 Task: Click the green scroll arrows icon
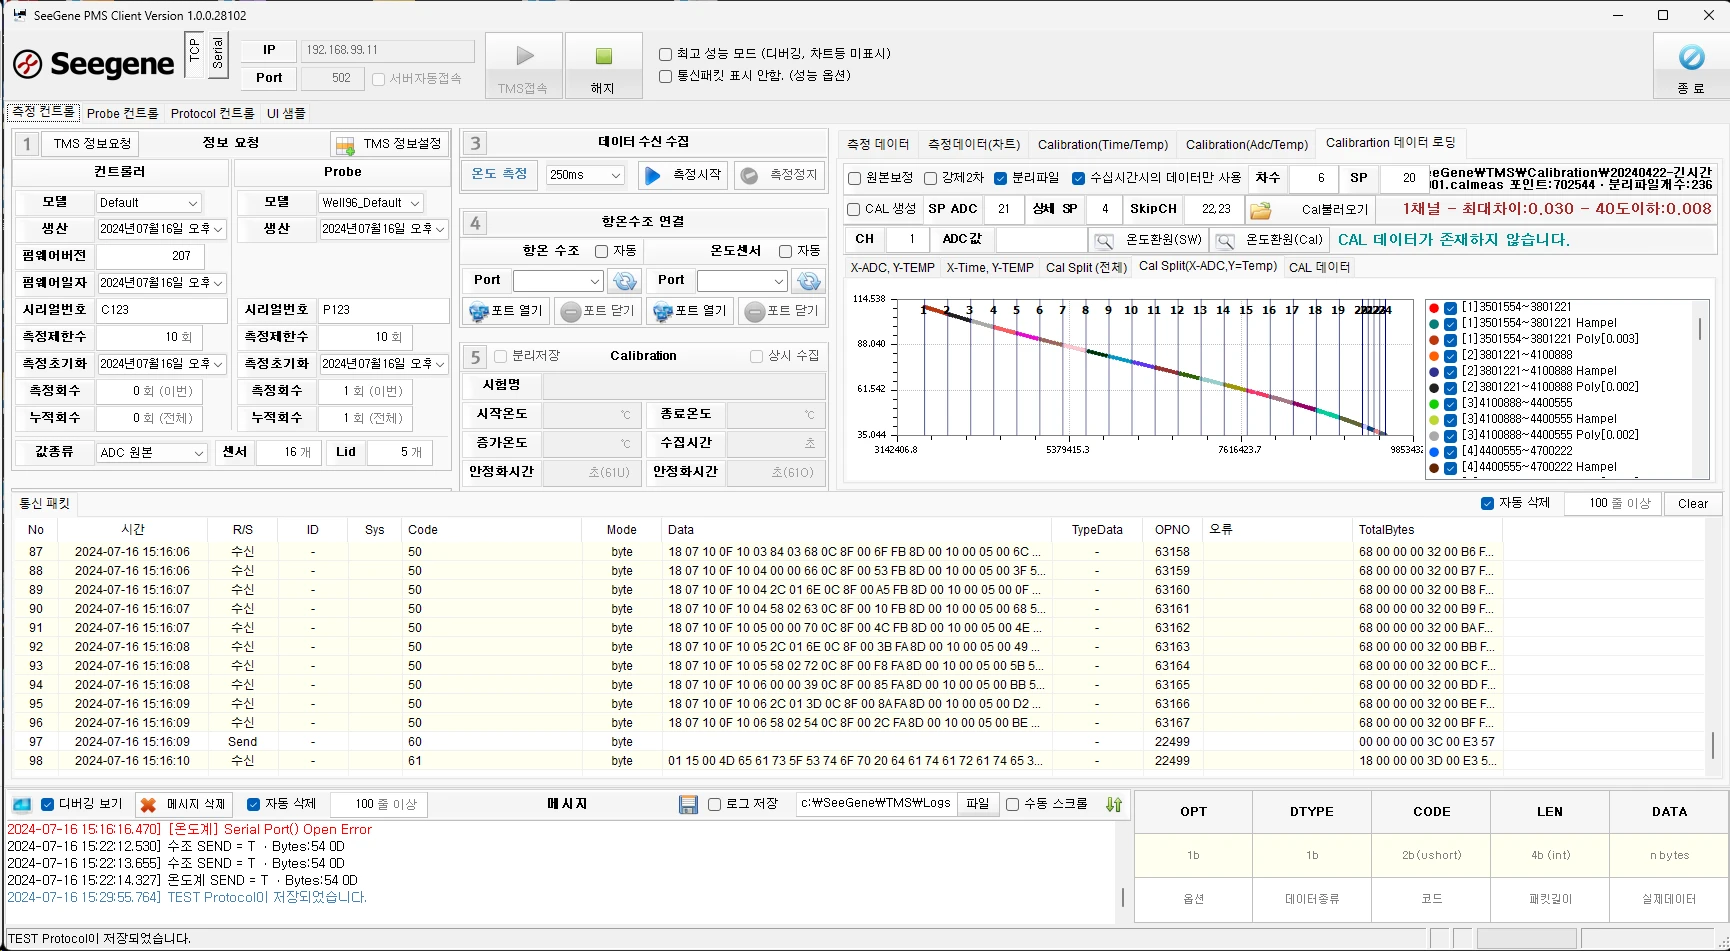point(1114,804)
